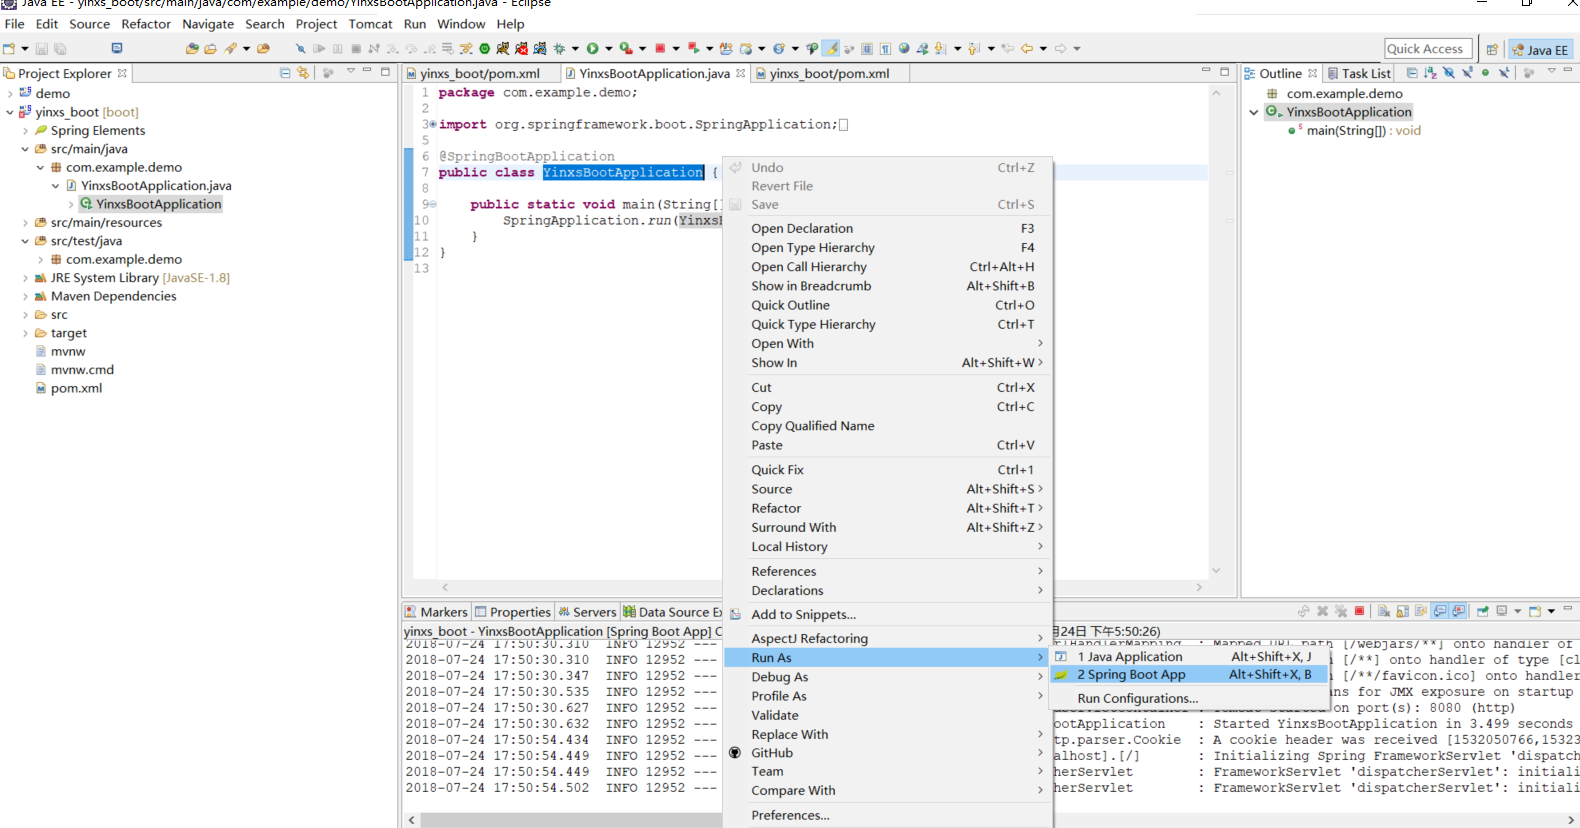The image size is (1580, 828).
Task: Select pom.xml in Project Explorer
Action: point(76,388)
